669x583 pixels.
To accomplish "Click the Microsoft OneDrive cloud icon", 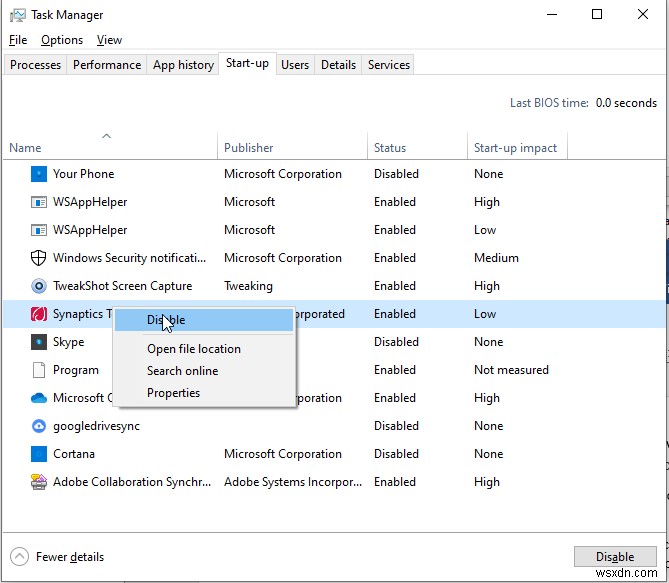I will tap(38, 398).
